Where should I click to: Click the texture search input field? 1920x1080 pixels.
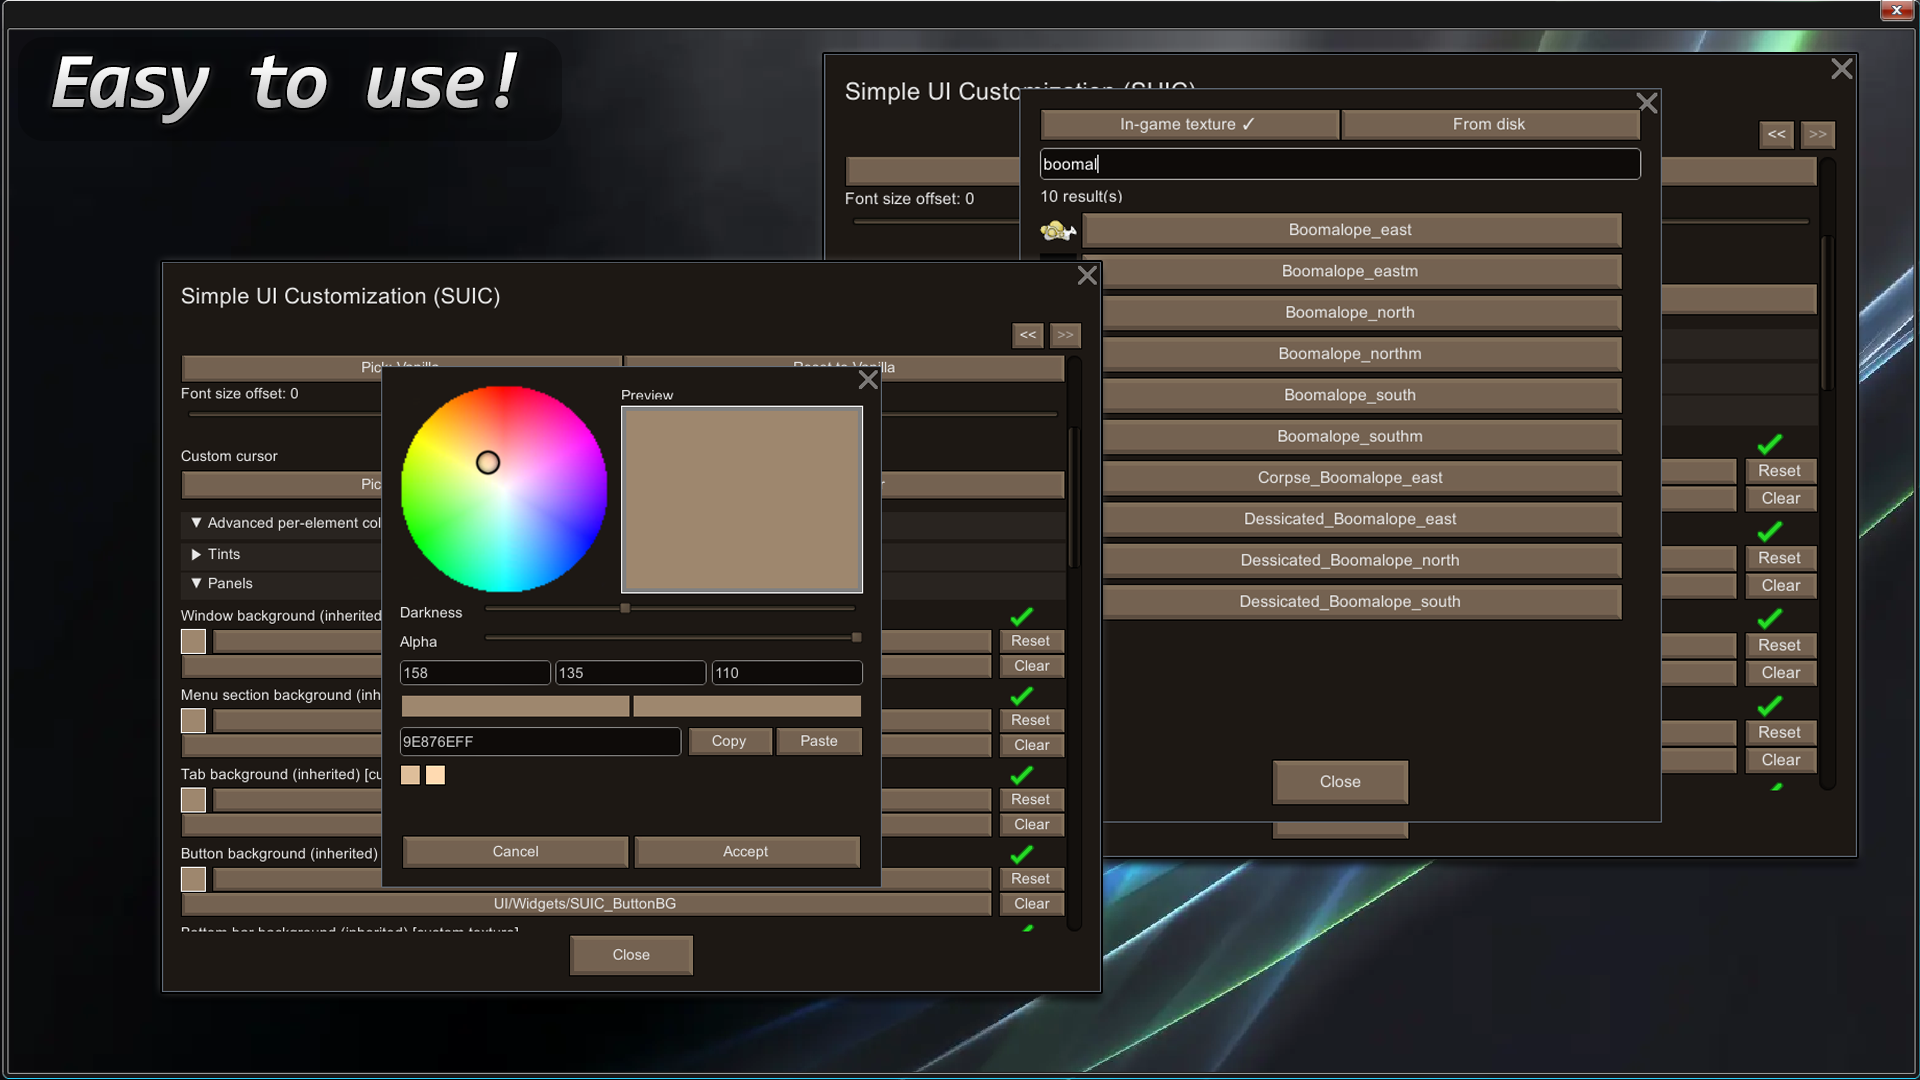point(1340,164)
